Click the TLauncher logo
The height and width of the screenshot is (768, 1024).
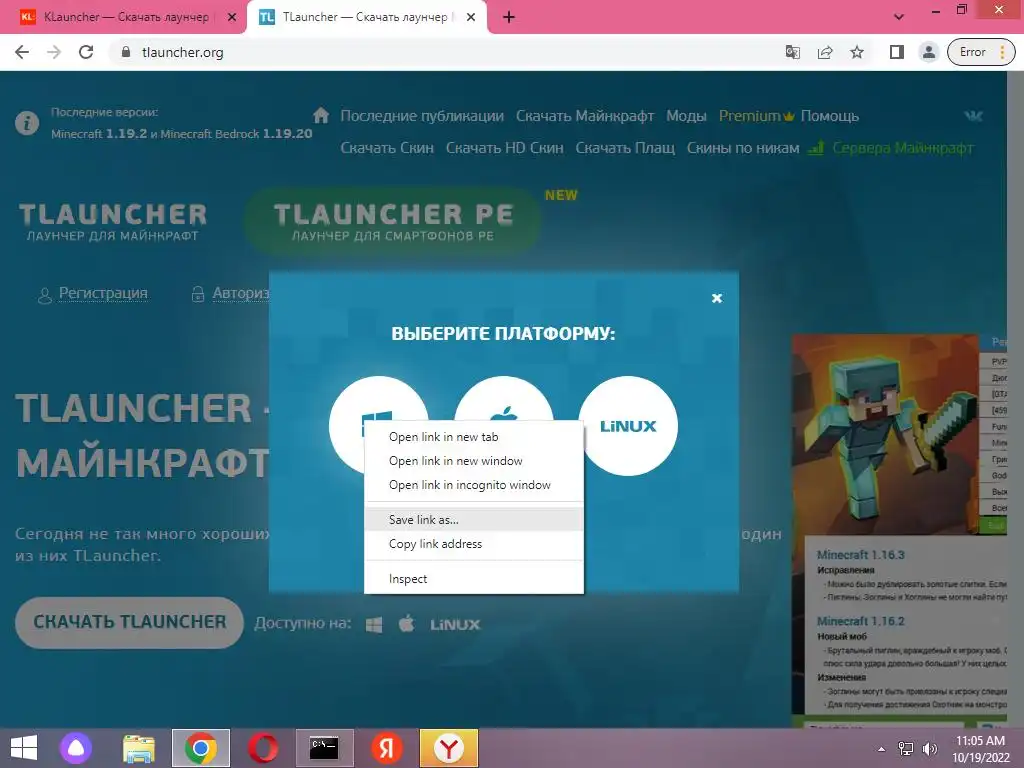[x=112, y=222]
